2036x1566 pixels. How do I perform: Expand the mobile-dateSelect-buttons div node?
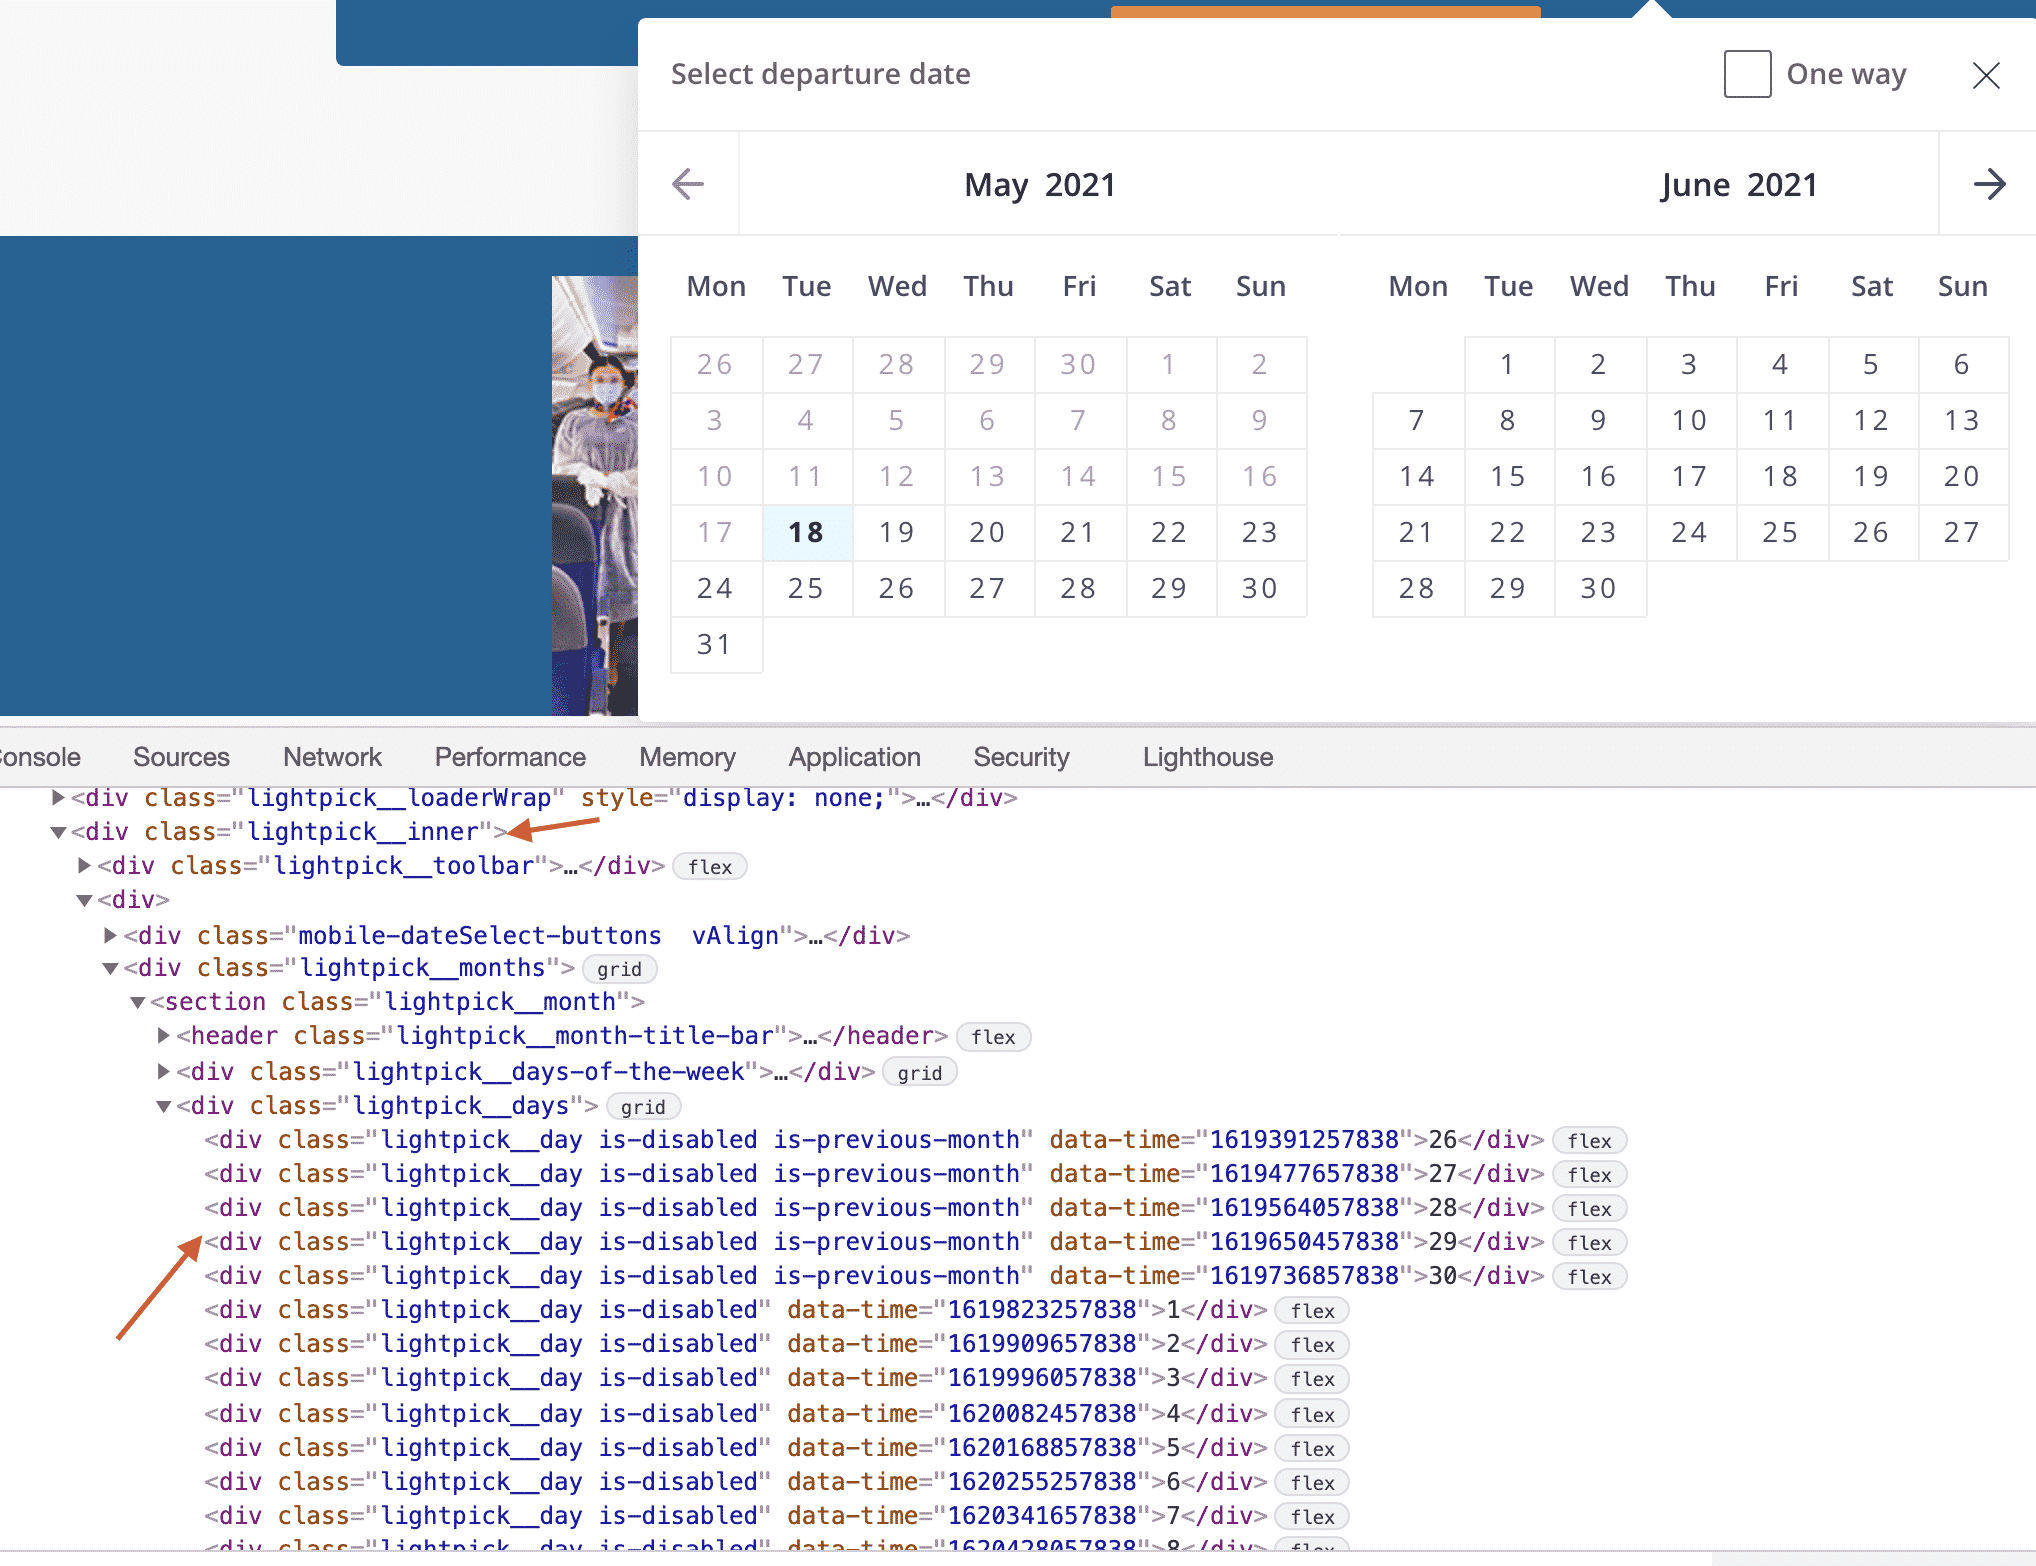(111, 936)
